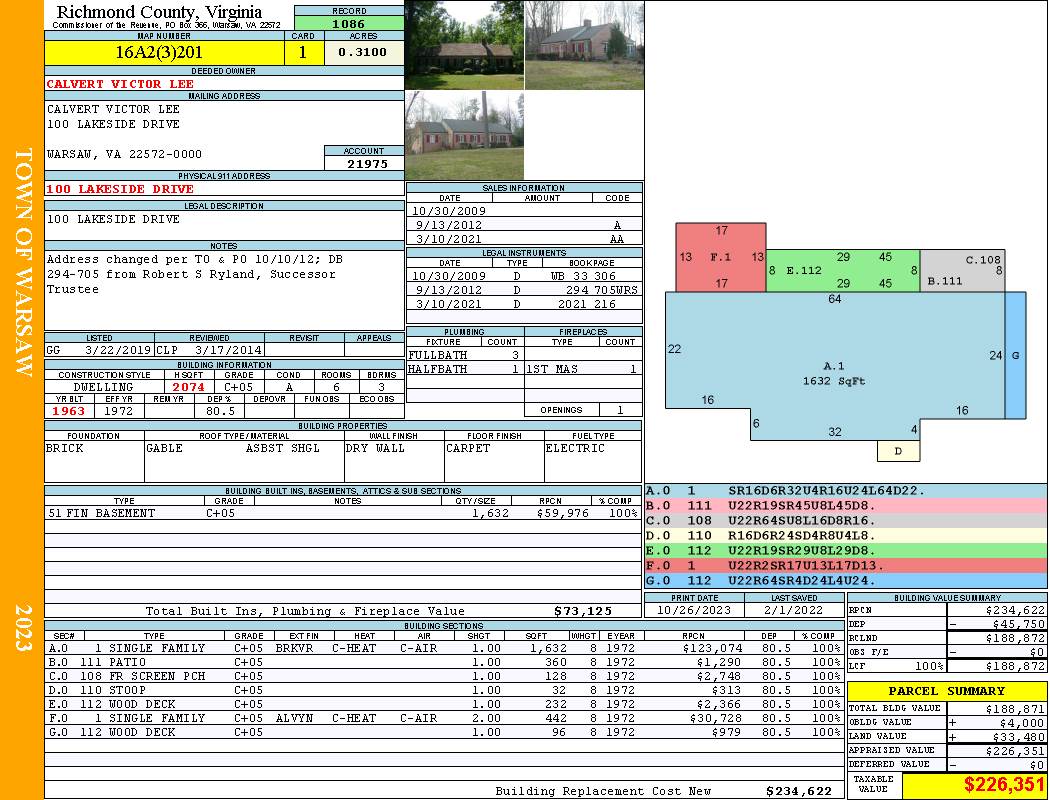The height and width of the screenshot is (800, 1050).
Task: Open the top-right house photo with lawn
Action: pyautogui.click(x=585, y=45)
